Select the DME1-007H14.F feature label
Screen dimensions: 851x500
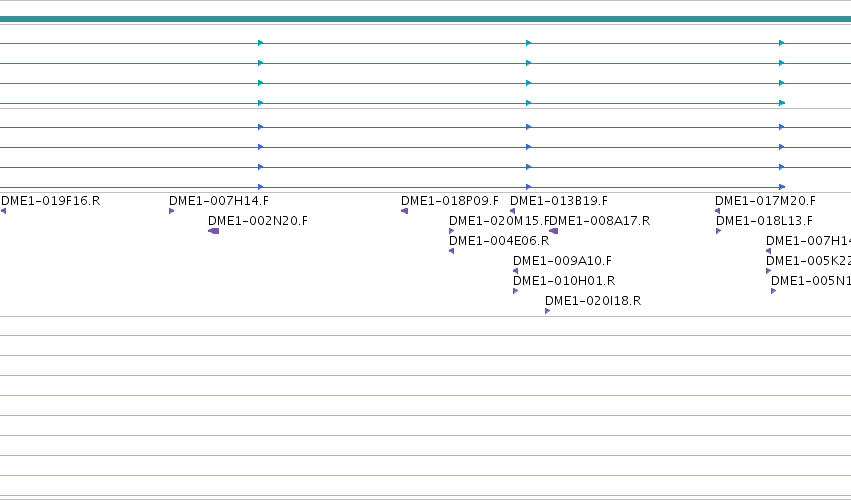coord(219,201)
